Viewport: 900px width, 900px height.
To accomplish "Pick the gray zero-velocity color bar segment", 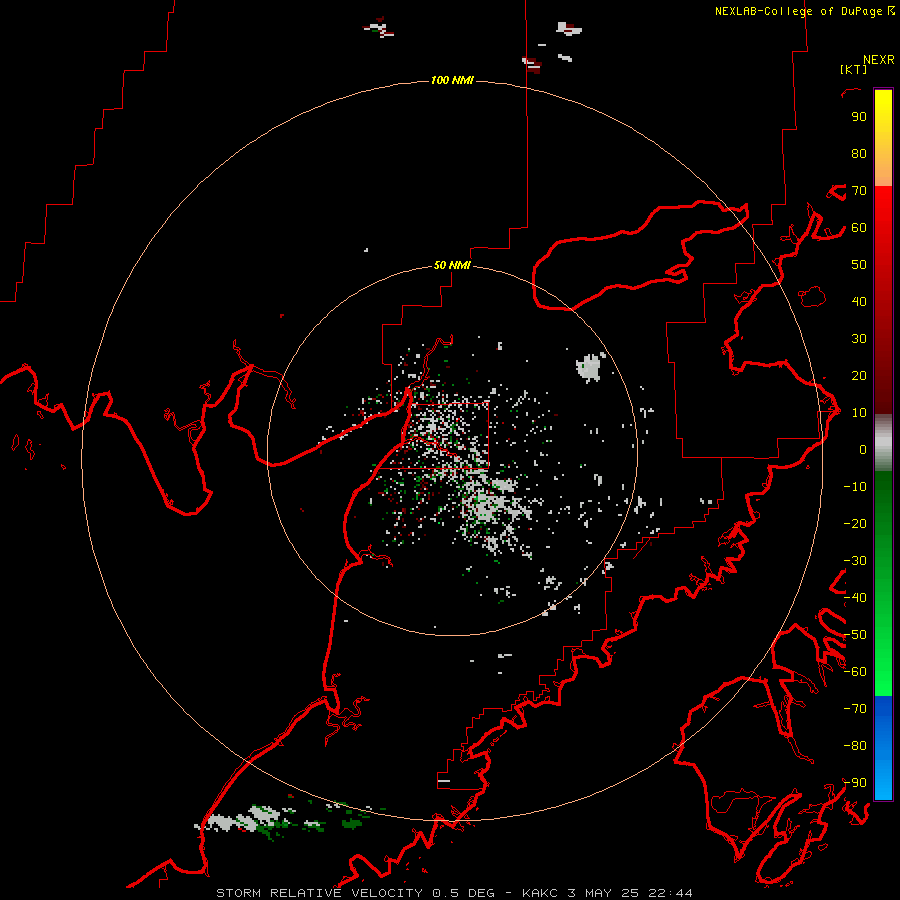I will coord(883,443).
